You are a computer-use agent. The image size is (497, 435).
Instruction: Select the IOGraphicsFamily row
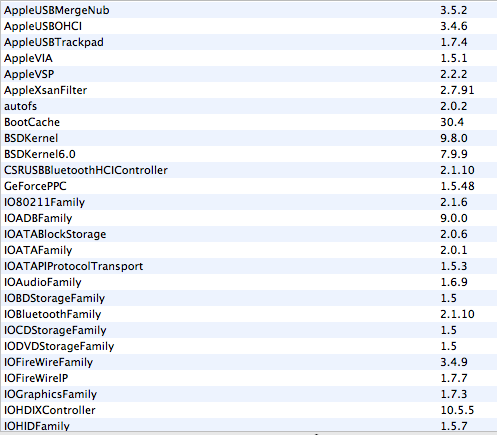248,394
